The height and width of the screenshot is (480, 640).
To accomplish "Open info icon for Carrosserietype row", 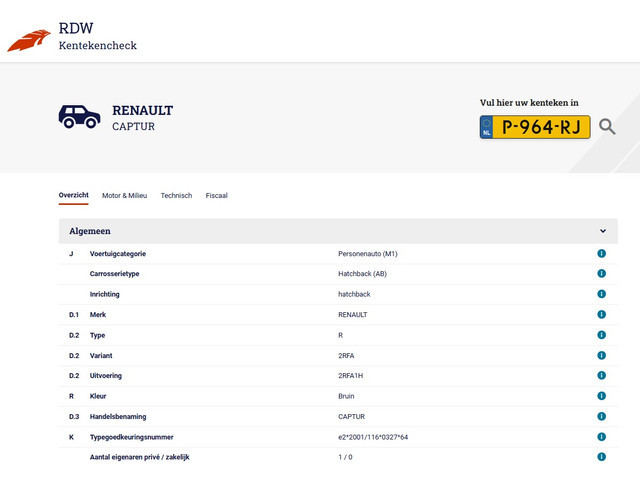I will pos(602,274).
